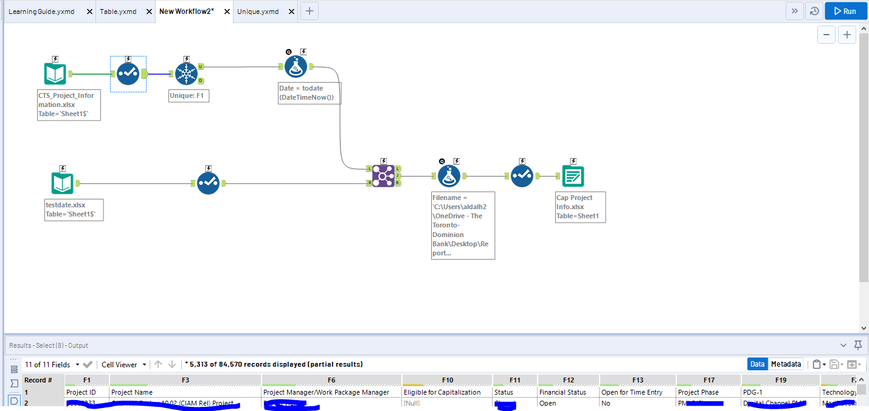
Task: Select the Date formula flask tool
Action: tap(296, 66)
